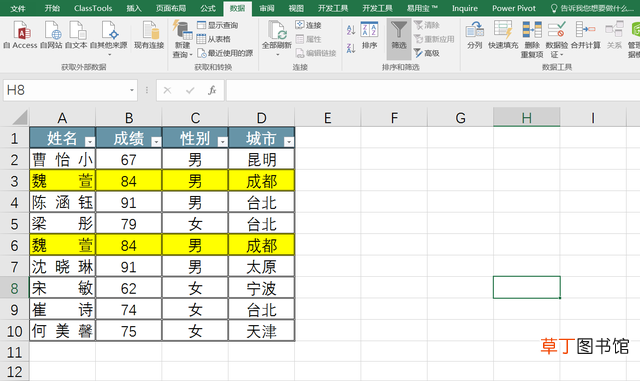Image resolution: width=640 pixels, height=381 pixels.
Task: Toggle the 筛选 filter button
Action: click(399, 38)
